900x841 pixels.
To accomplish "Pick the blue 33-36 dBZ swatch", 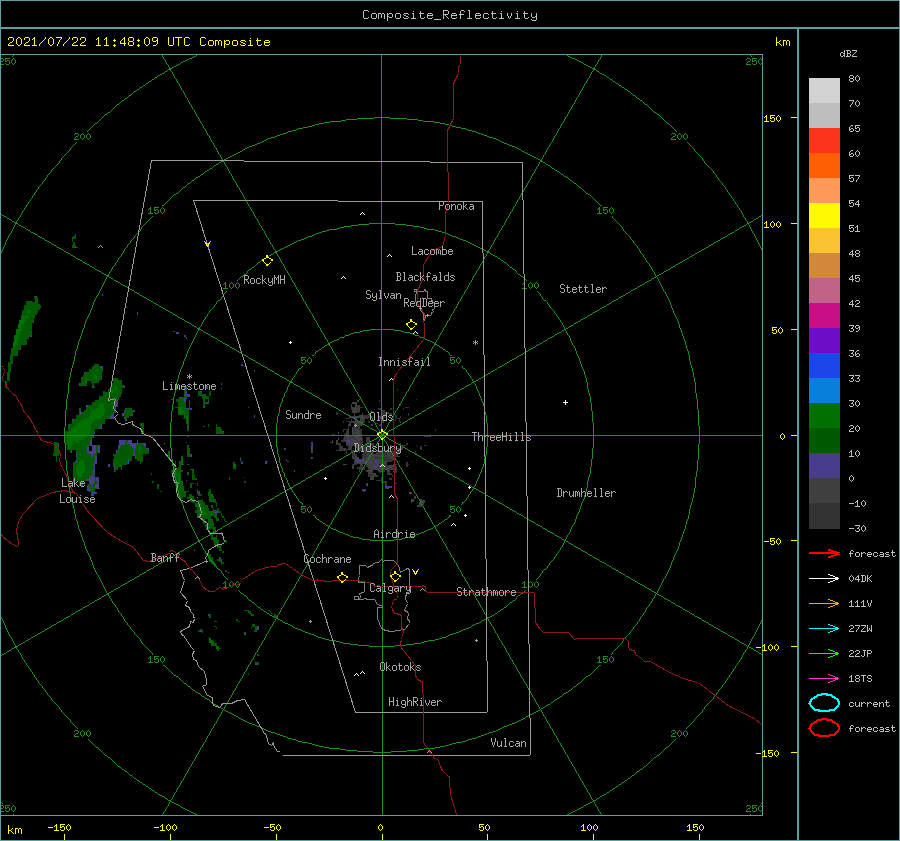I will 824,366.
